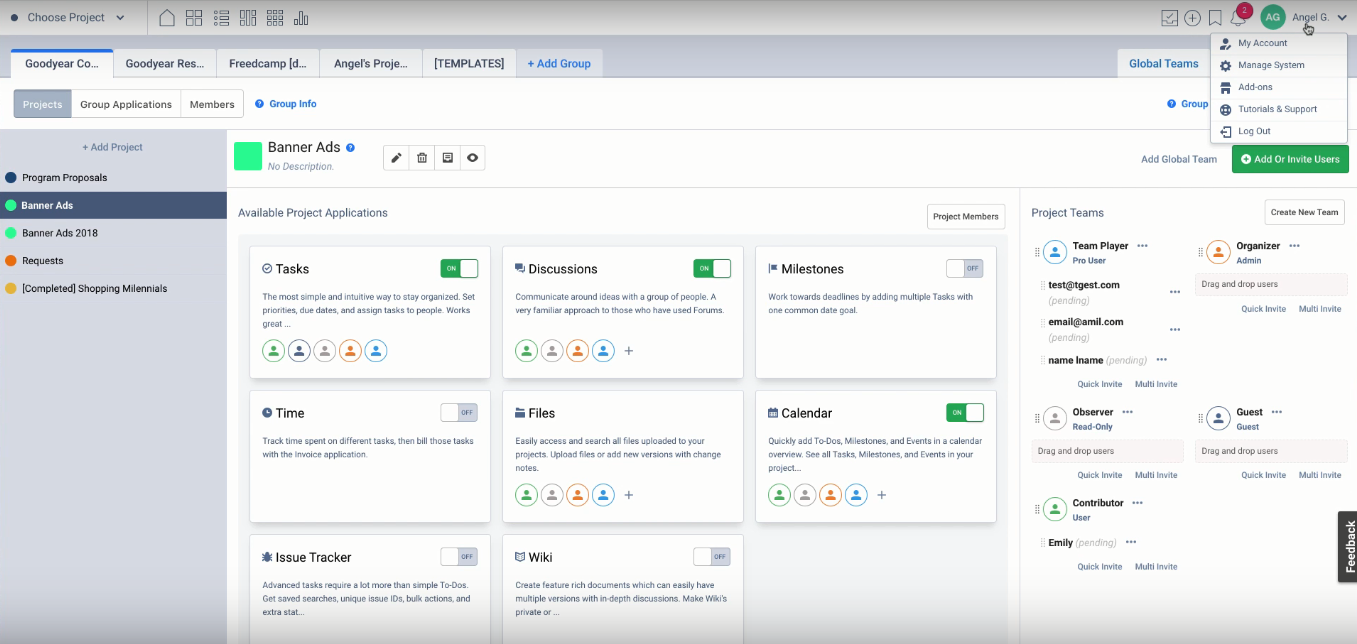Click the green Banner Ads color swatch
This screenshot has height=644, width=1357.
248,156
